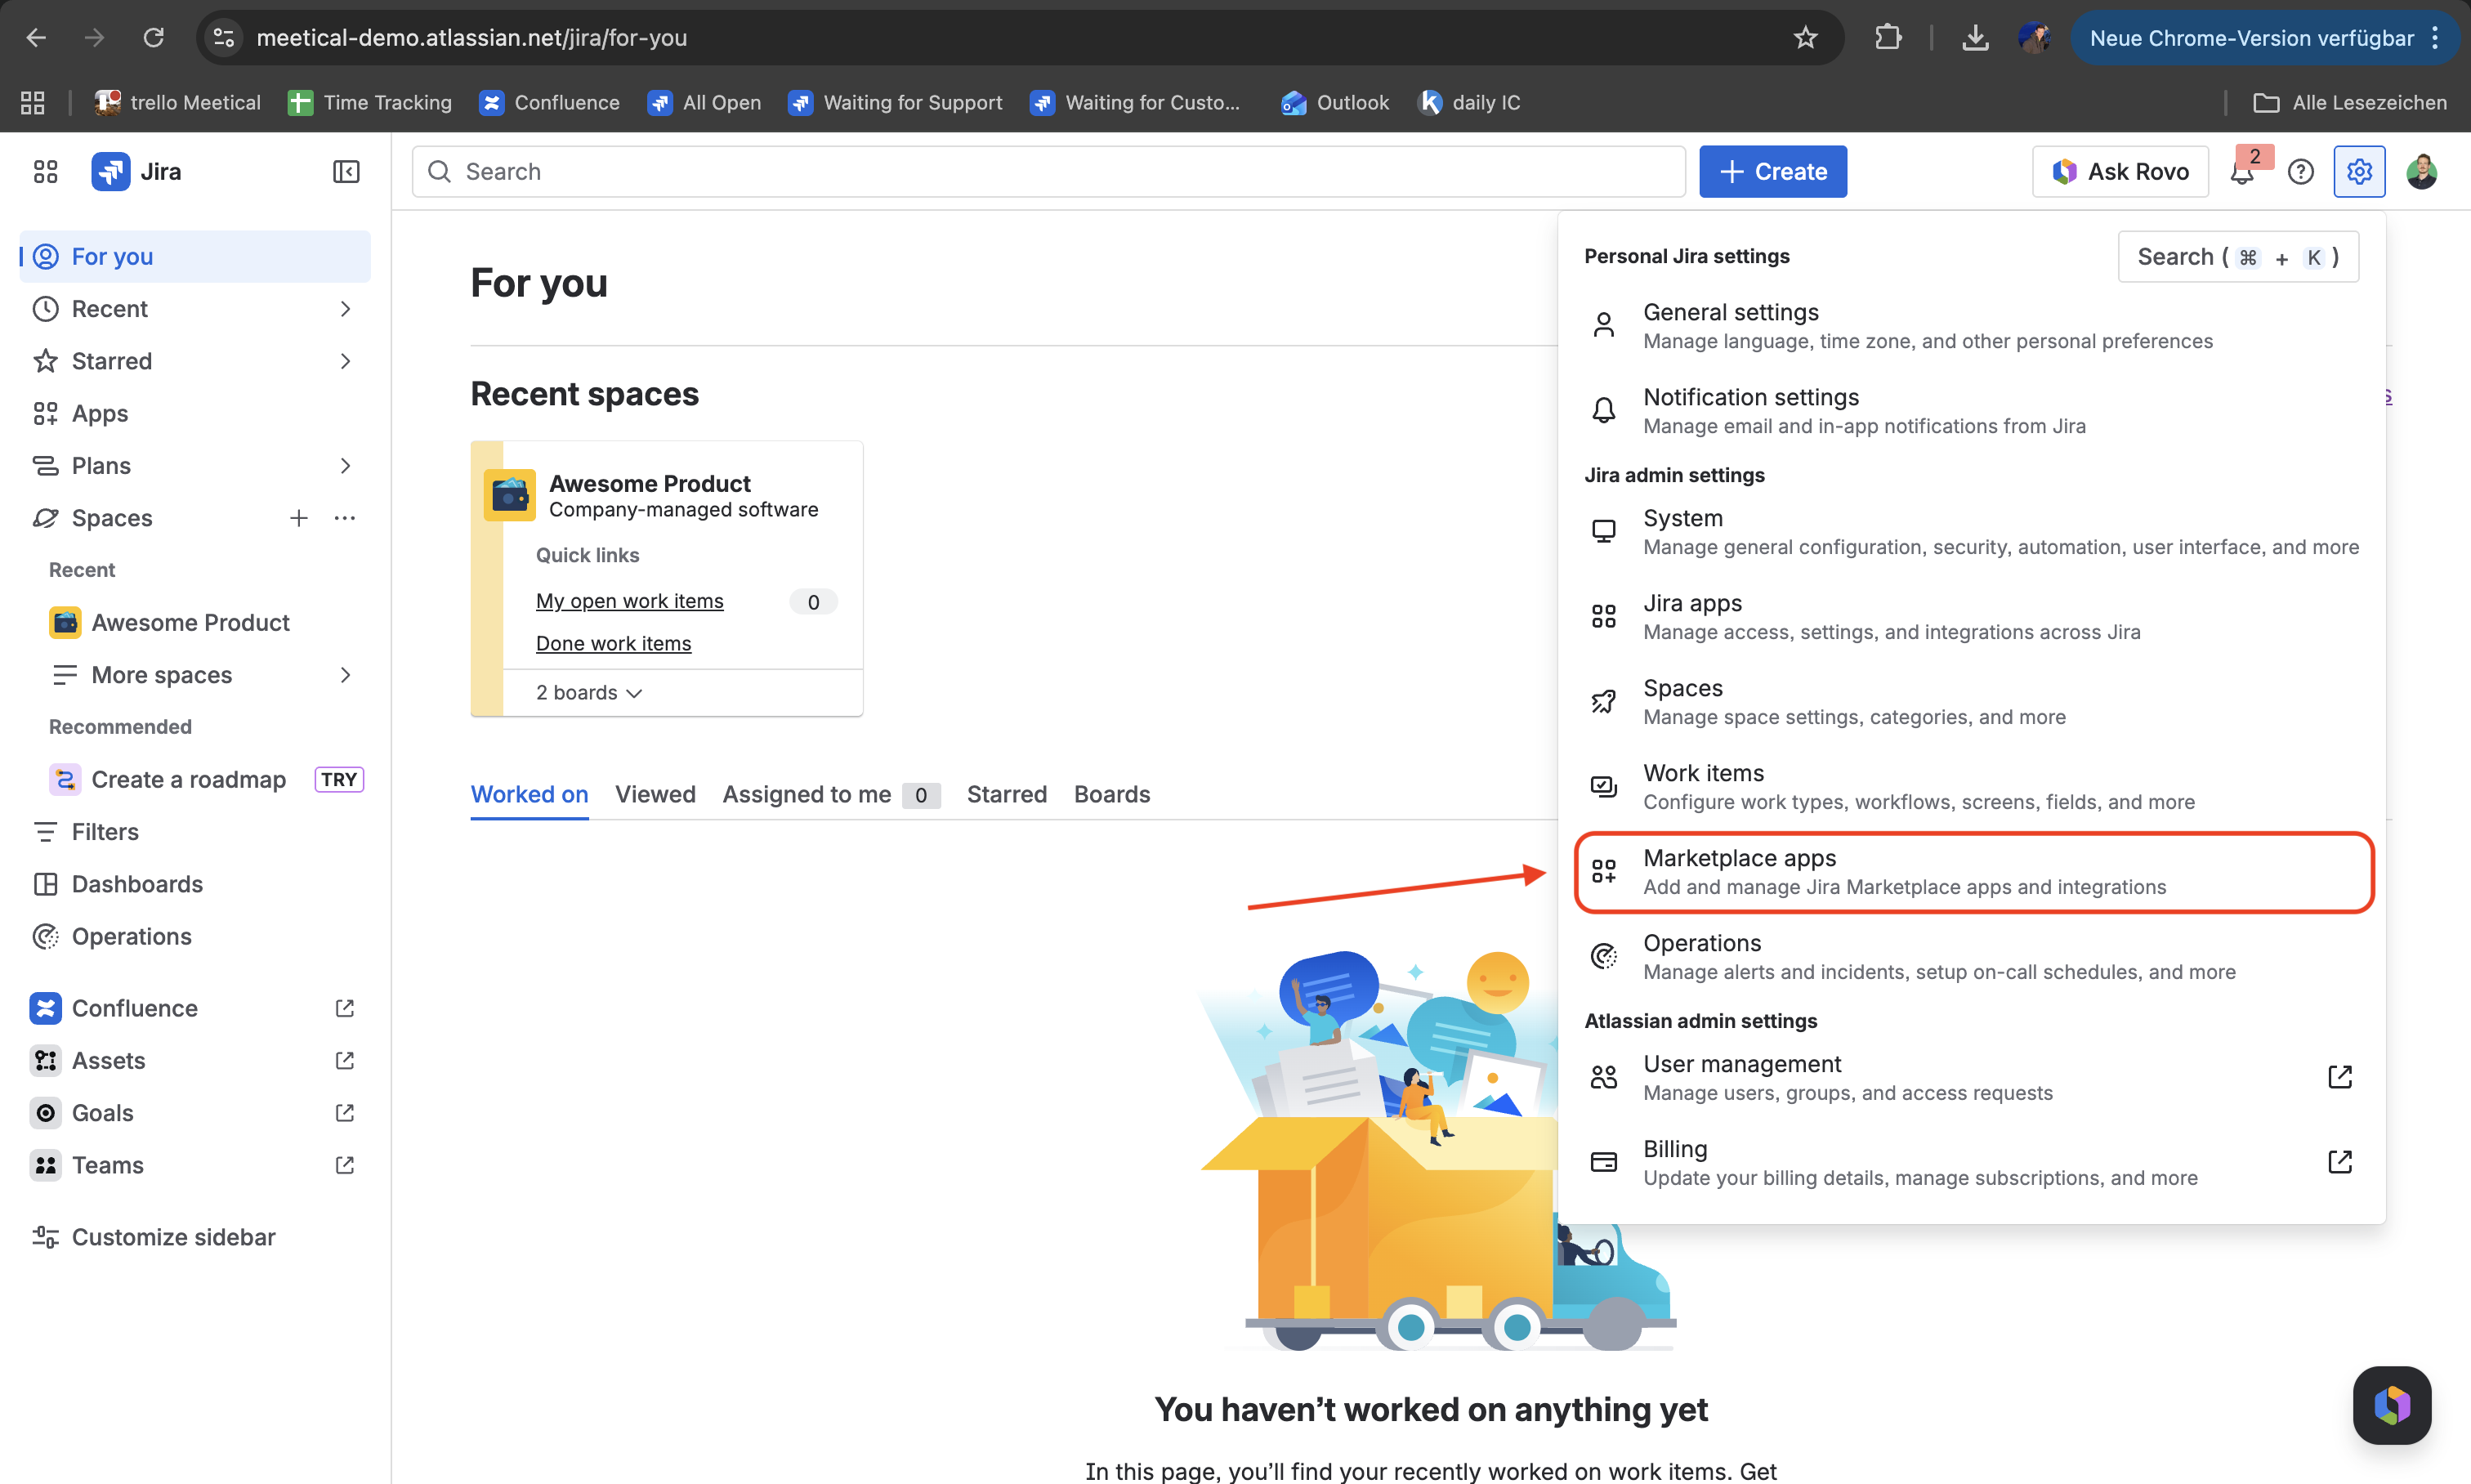Collapse the sidebar with the panel icon
The width and height of the screenshot is (2471, 1484).
pos(346,172)
